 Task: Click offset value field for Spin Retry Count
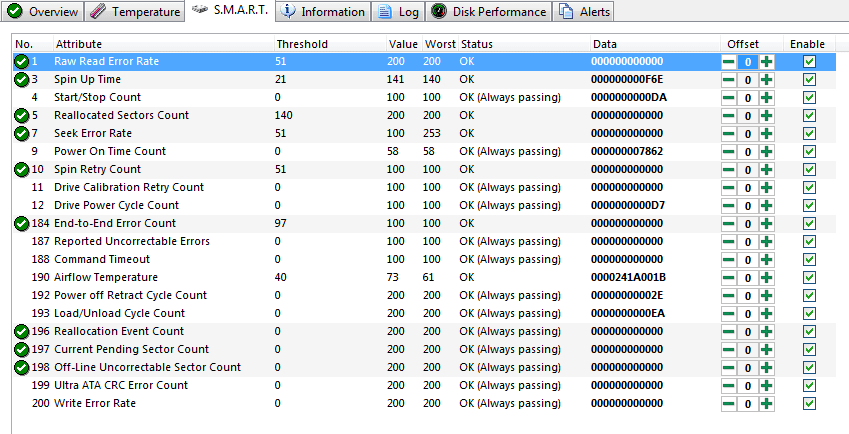click(747, 170)
